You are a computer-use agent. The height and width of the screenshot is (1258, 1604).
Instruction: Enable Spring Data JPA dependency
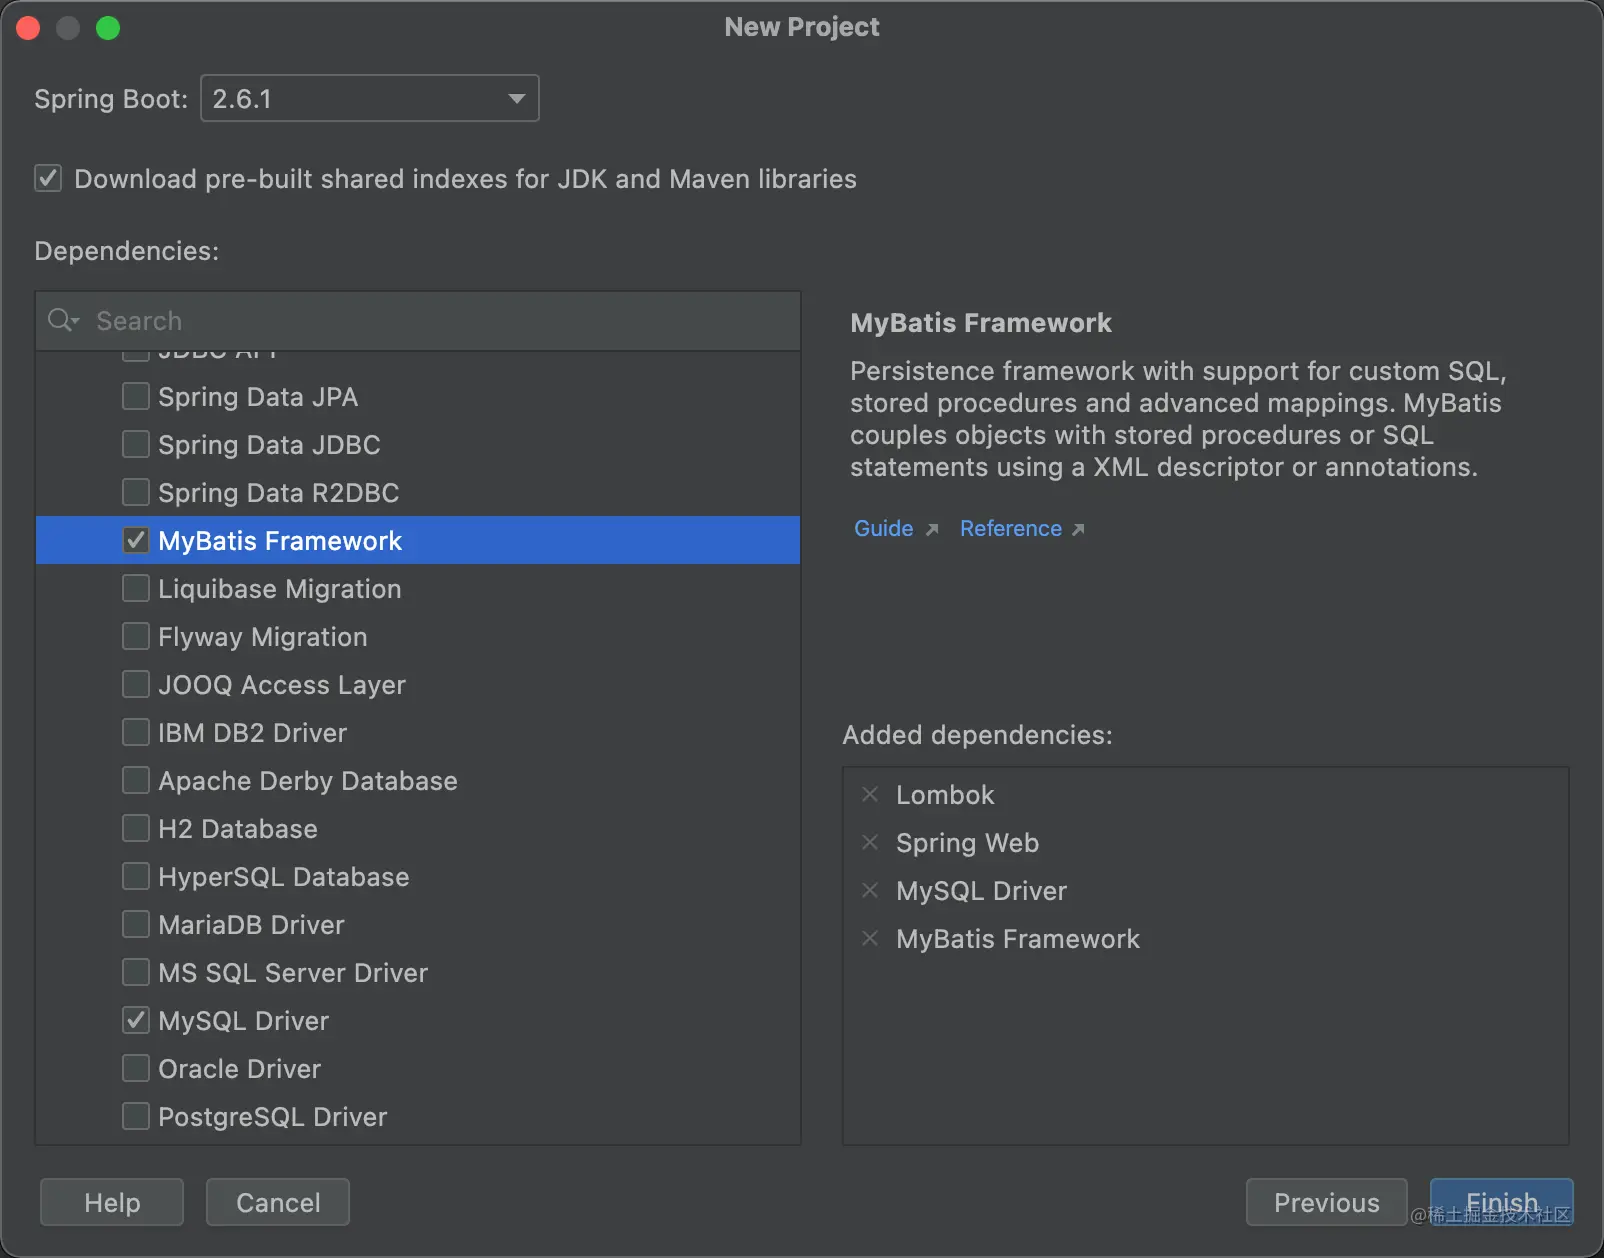click(136, 396)
